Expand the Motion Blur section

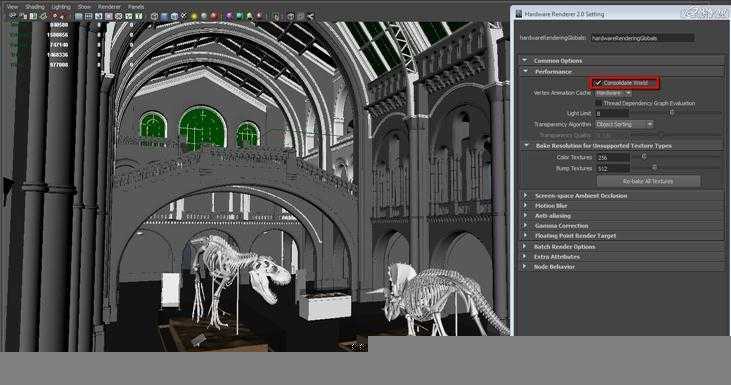coord(525,206)
